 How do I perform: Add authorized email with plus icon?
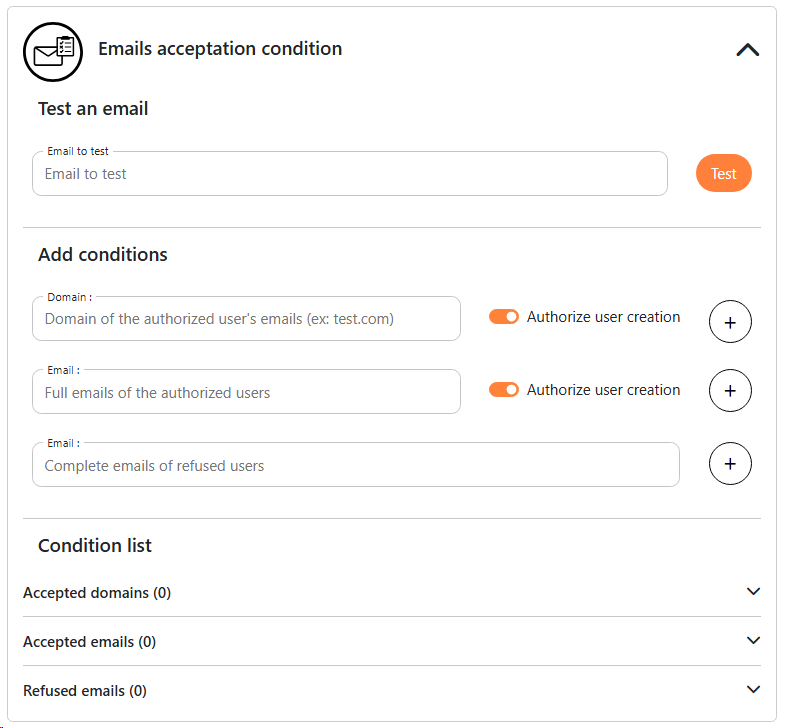click(x=730, y=391)
